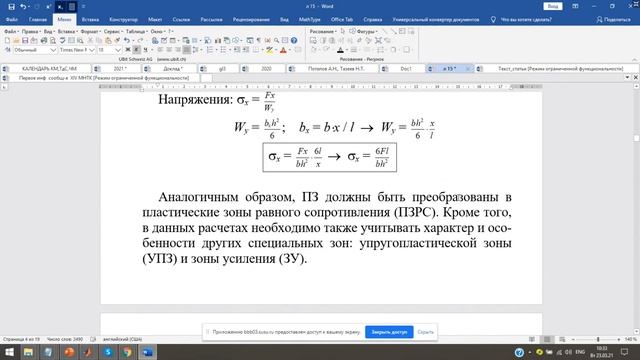640x360 pixels.
Task: Click the Zoom magnifier icon in classic toolbar
Action: pyautogui.click(x=276, y=40)
